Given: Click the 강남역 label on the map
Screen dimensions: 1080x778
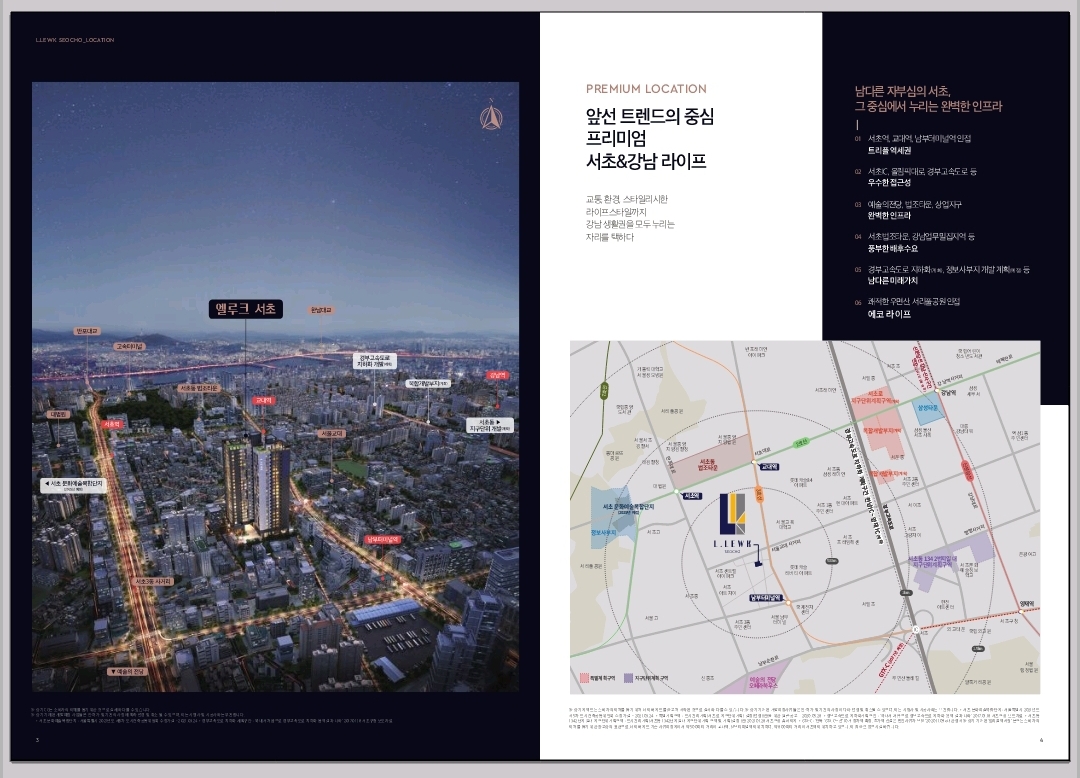Looking at the screenshot, I should pyautogui.click(x=948, y=392).
